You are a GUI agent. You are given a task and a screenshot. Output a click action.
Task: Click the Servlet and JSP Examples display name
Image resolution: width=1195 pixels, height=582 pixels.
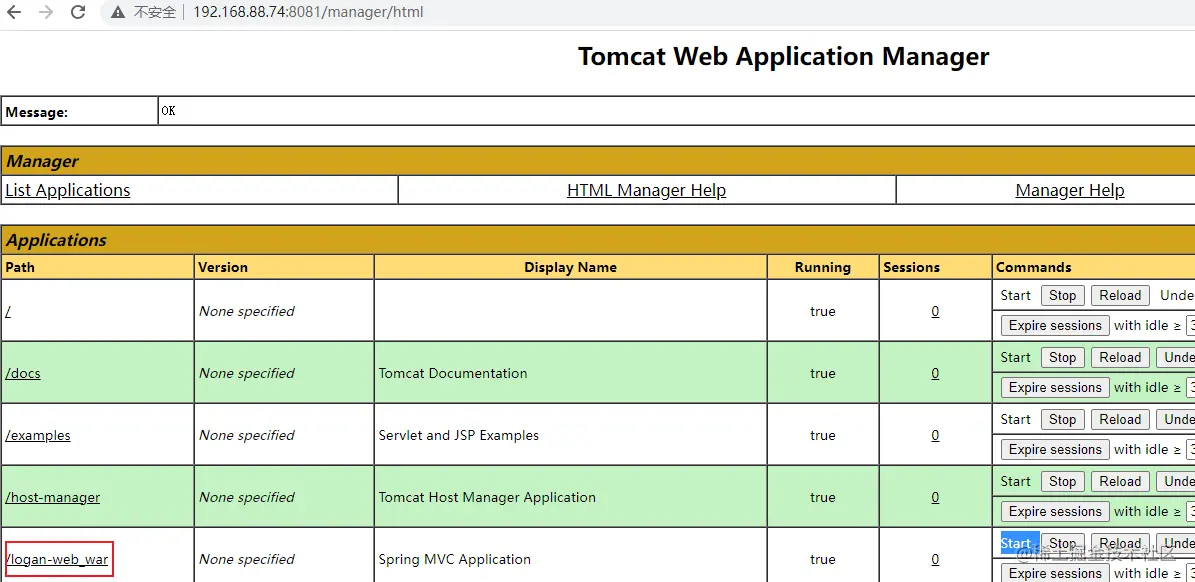click(459, 435)
